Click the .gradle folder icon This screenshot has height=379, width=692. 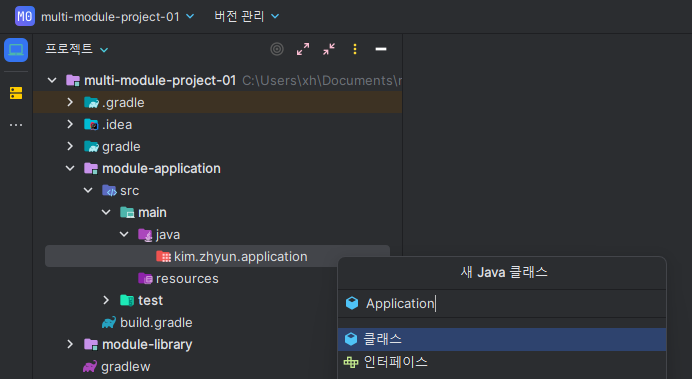click(91, 102)
